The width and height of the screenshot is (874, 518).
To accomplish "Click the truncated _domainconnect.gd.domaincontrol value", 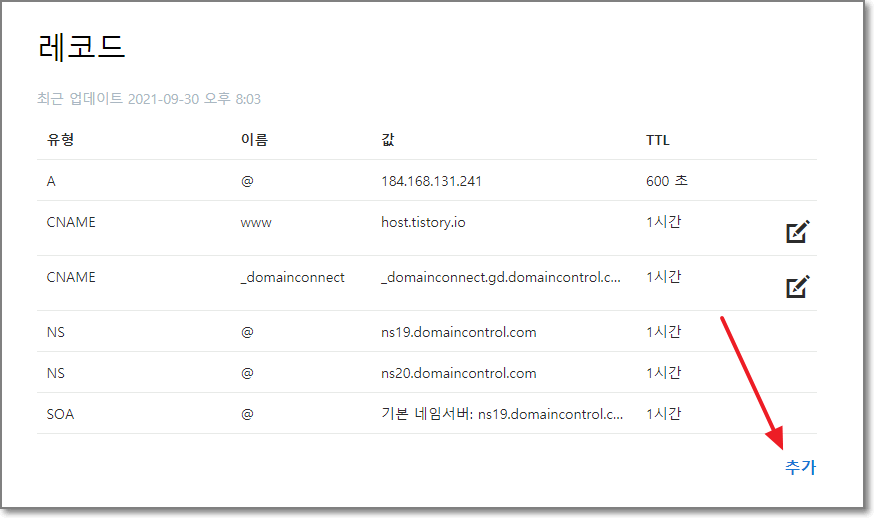I will 501,278.
